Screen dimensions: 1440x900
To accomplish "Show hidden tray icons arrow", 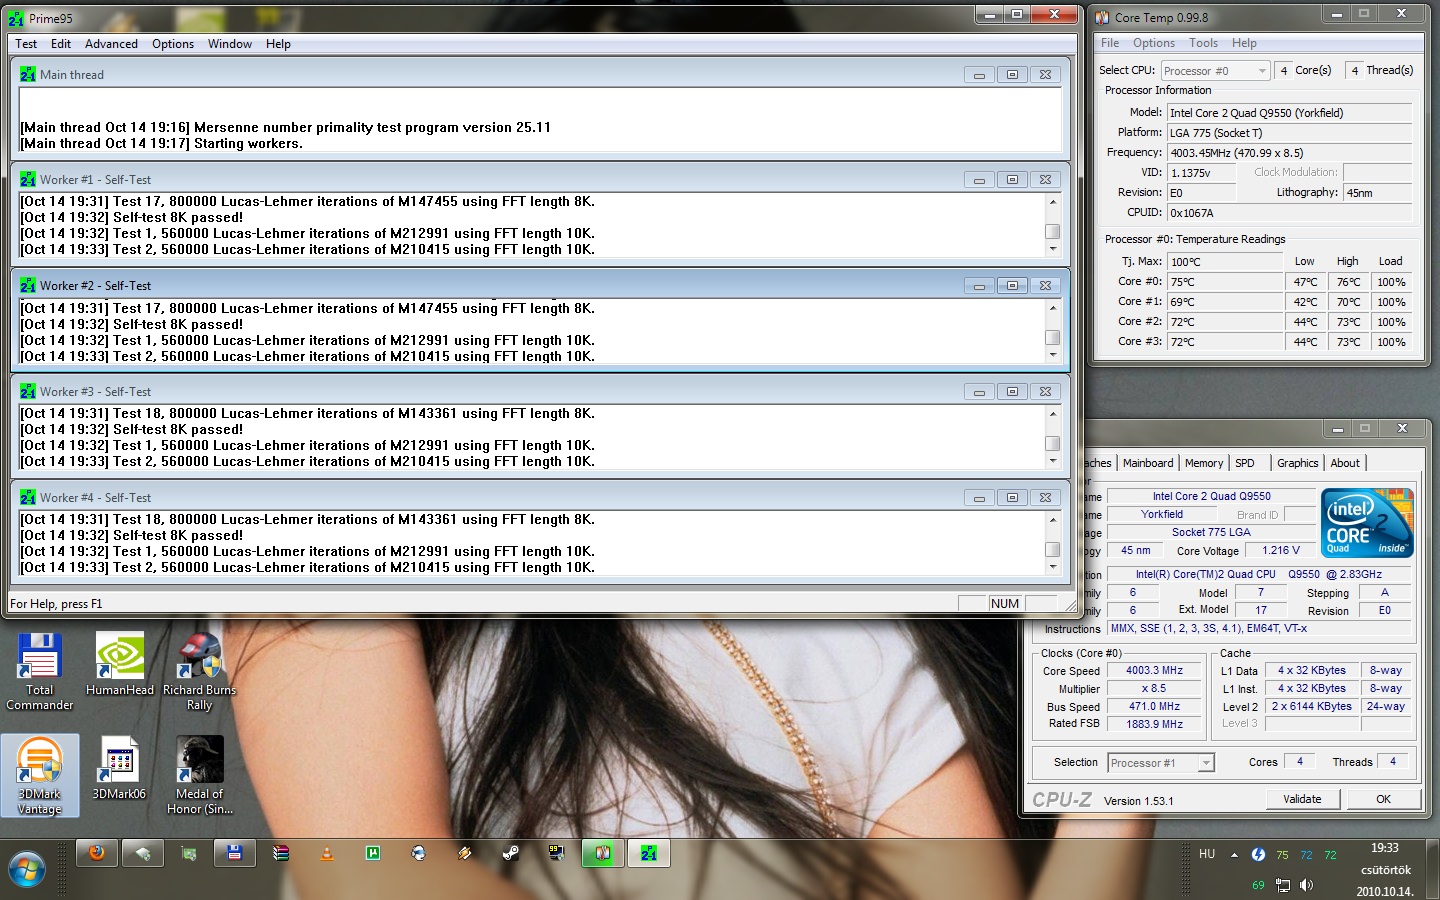I will coord(1234,855).
